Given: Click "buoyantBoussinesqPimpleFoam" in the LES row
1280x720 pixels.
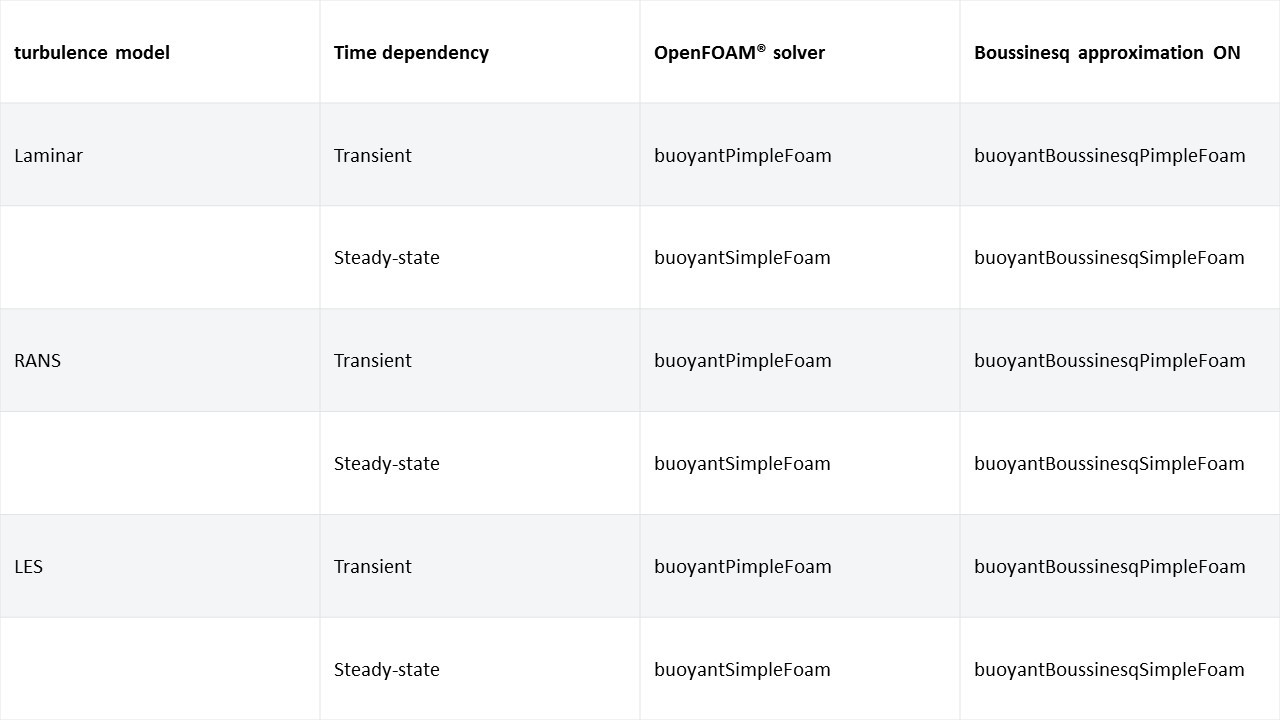Looking at the screenshot, I should pos(1110,567).
